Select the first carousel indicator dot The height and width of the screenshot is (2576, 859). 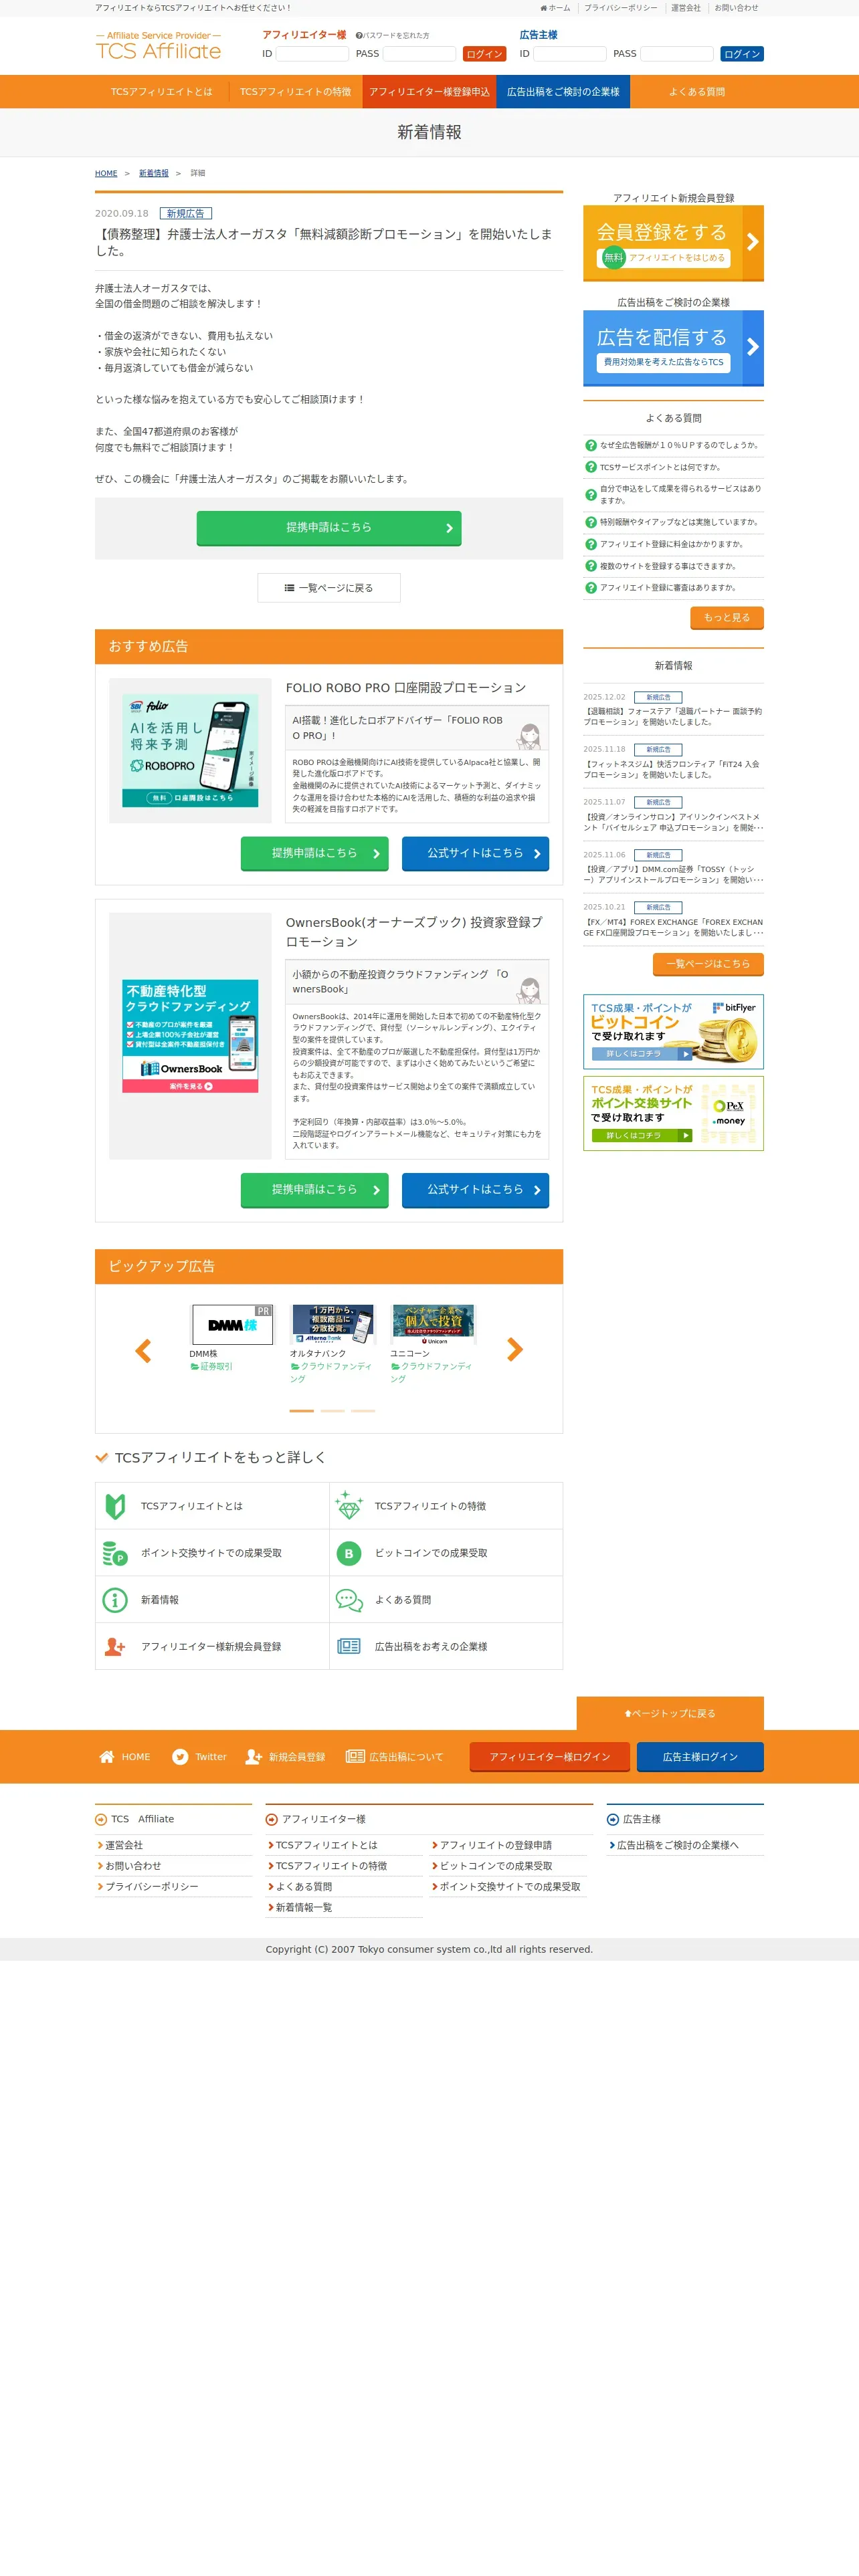click(301, 1411)
